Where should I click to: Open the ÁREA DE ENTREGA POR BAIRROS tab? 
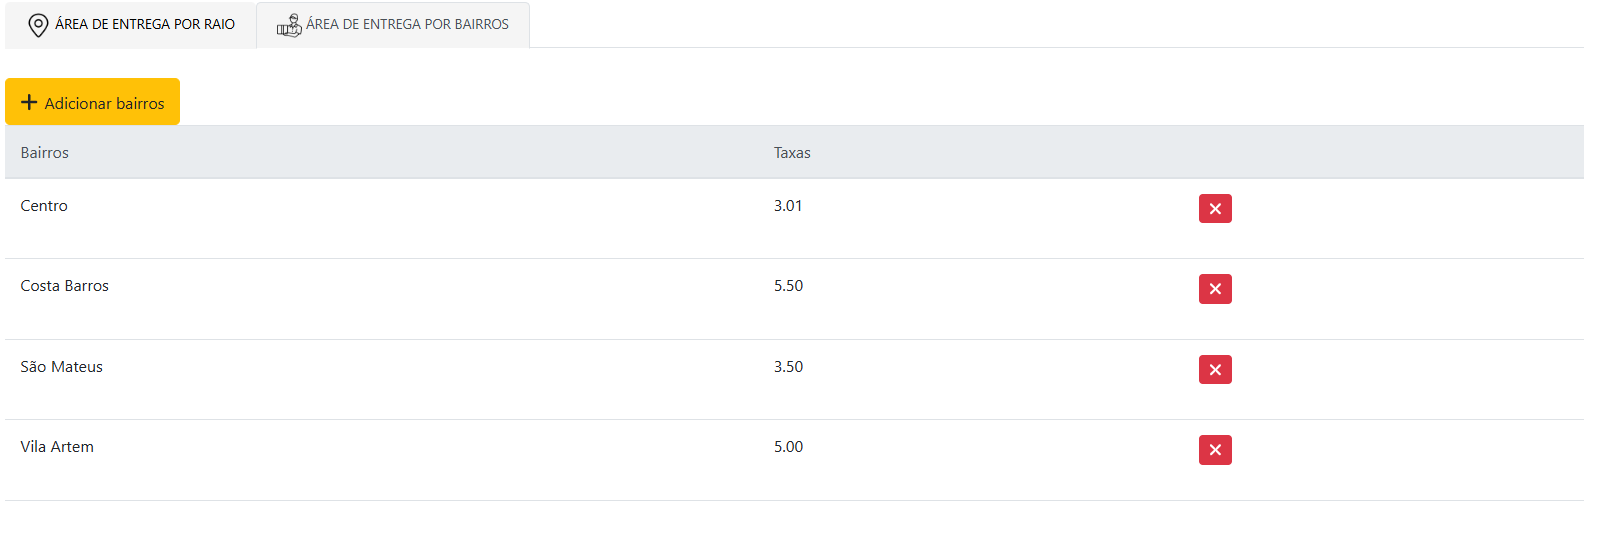[407, 24]
